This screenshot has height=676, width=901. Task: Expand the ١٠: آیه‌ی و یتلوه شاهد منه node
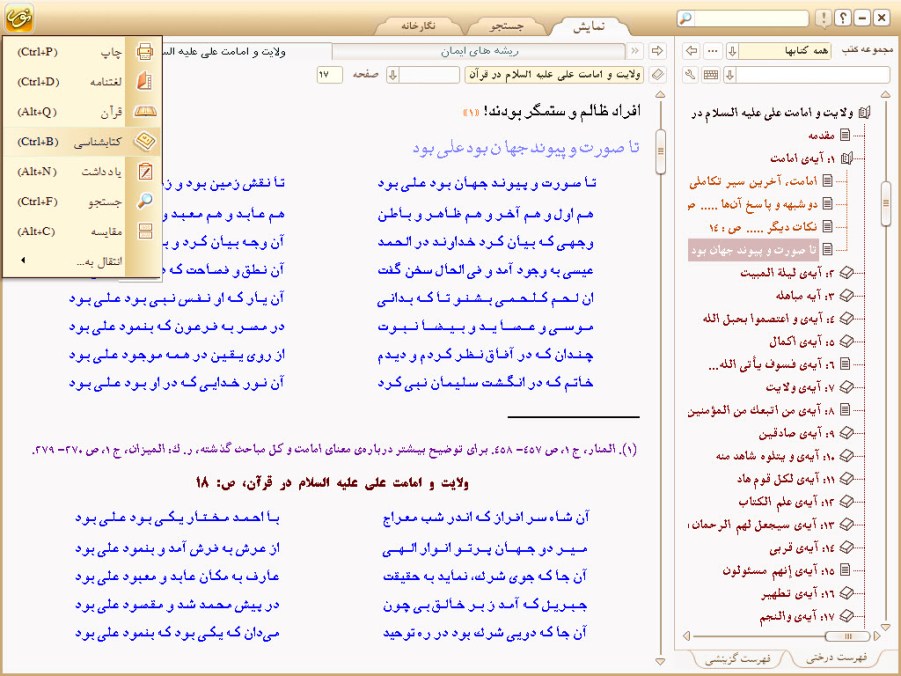pyautogui.click(x=846, y=456)
